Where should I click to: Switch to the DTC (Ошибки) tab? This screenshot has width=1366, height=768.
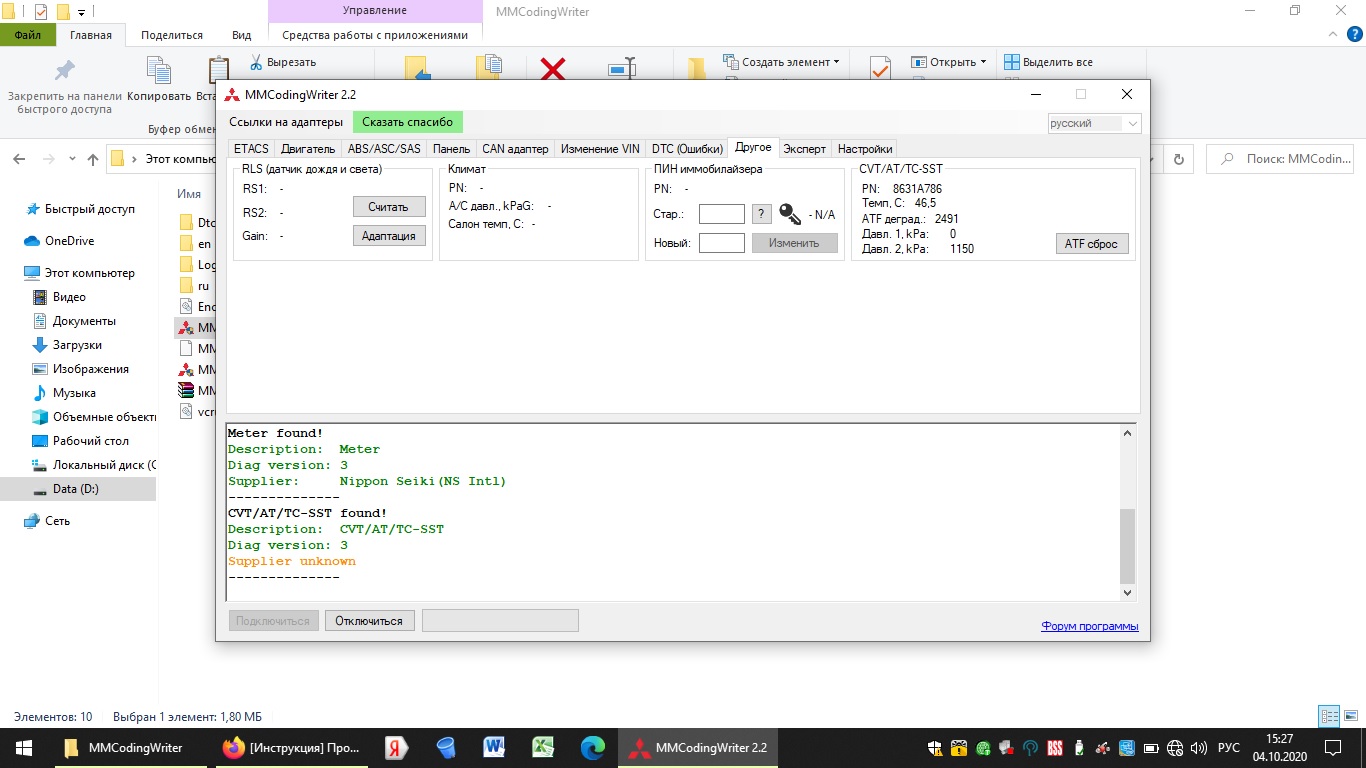[x=687, y=149]
